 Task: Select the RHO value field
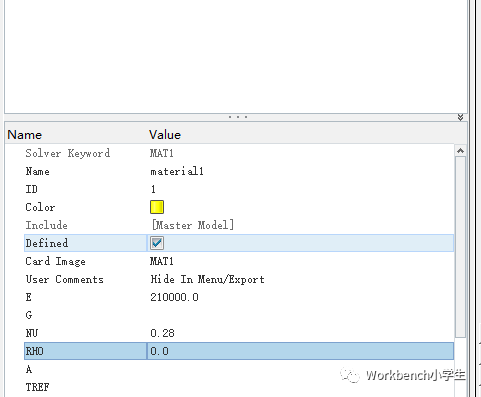[300, 351]
